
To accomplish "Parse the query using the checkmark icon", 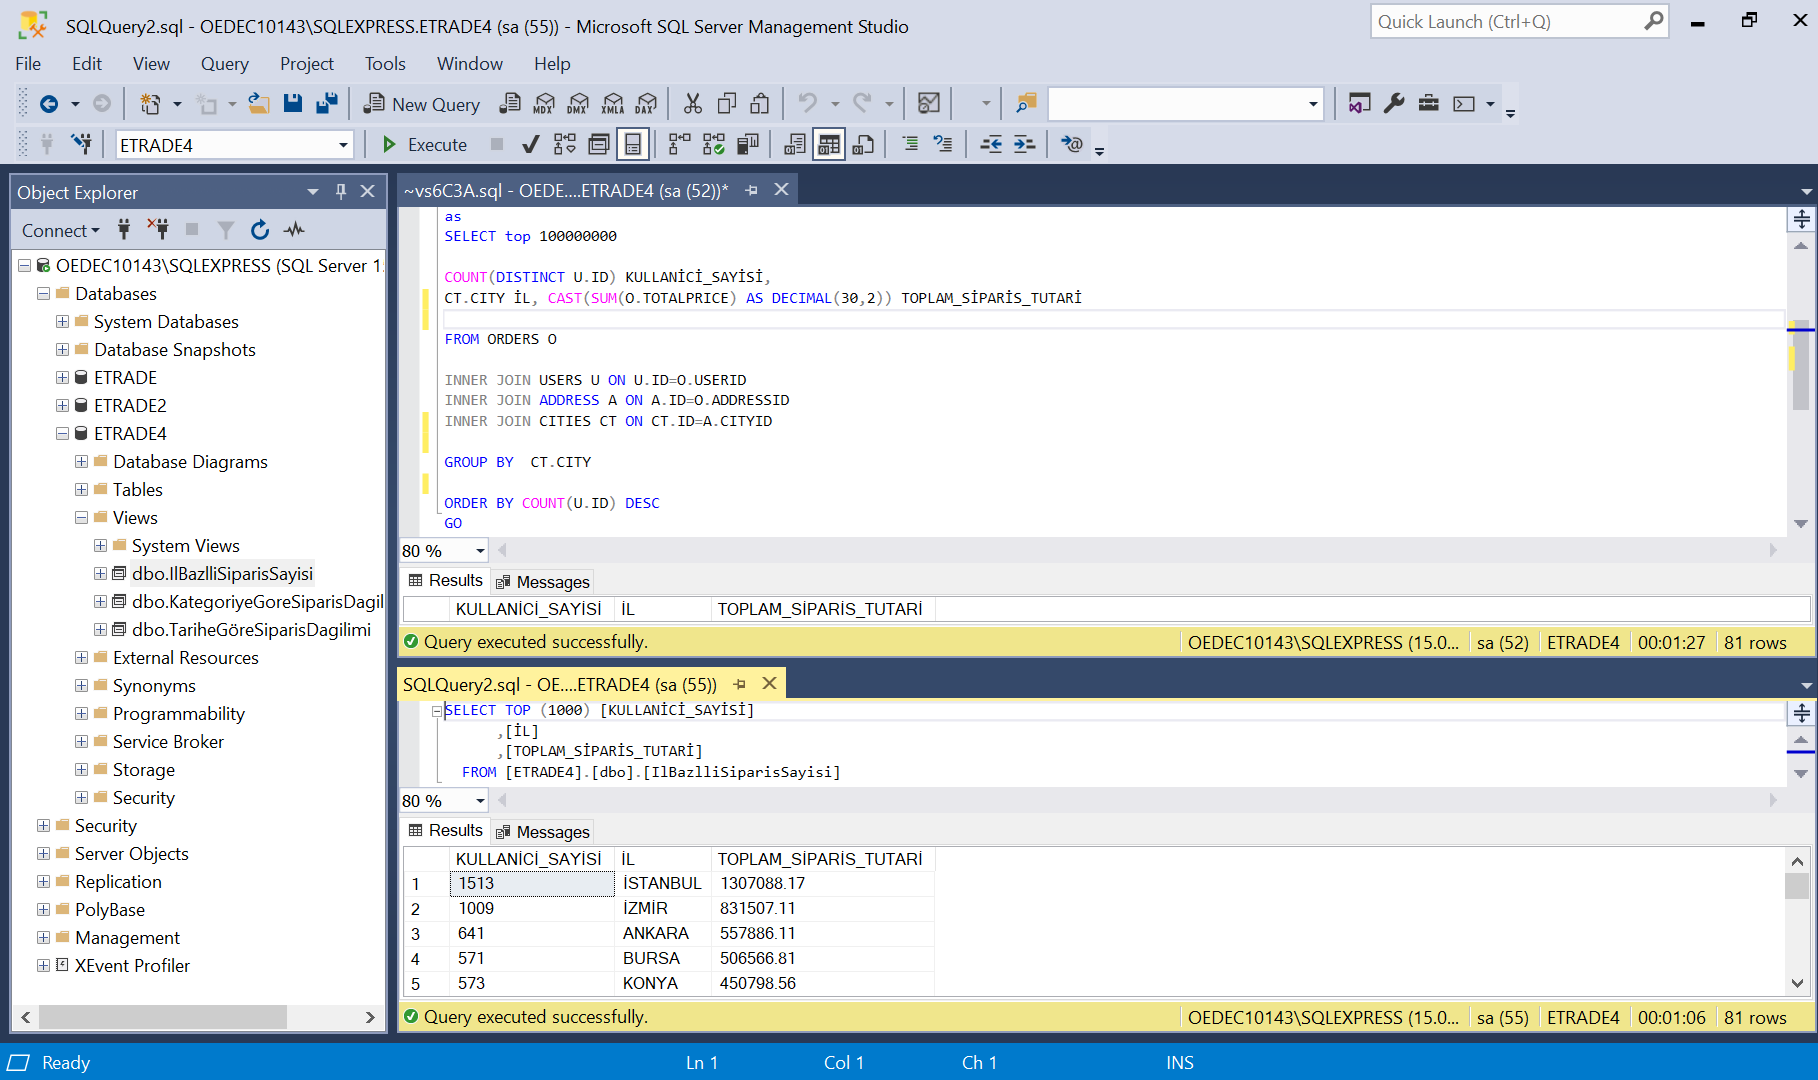I will pos(530,144).
